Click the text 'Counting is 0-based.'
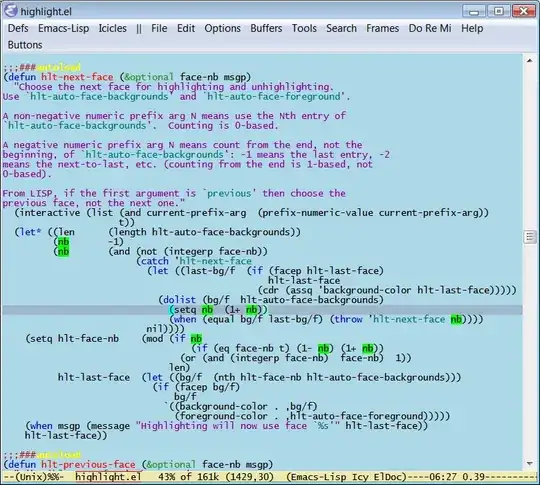Image resolution: width=540 pixels, height=485 pixels. [x=223, y=125]
